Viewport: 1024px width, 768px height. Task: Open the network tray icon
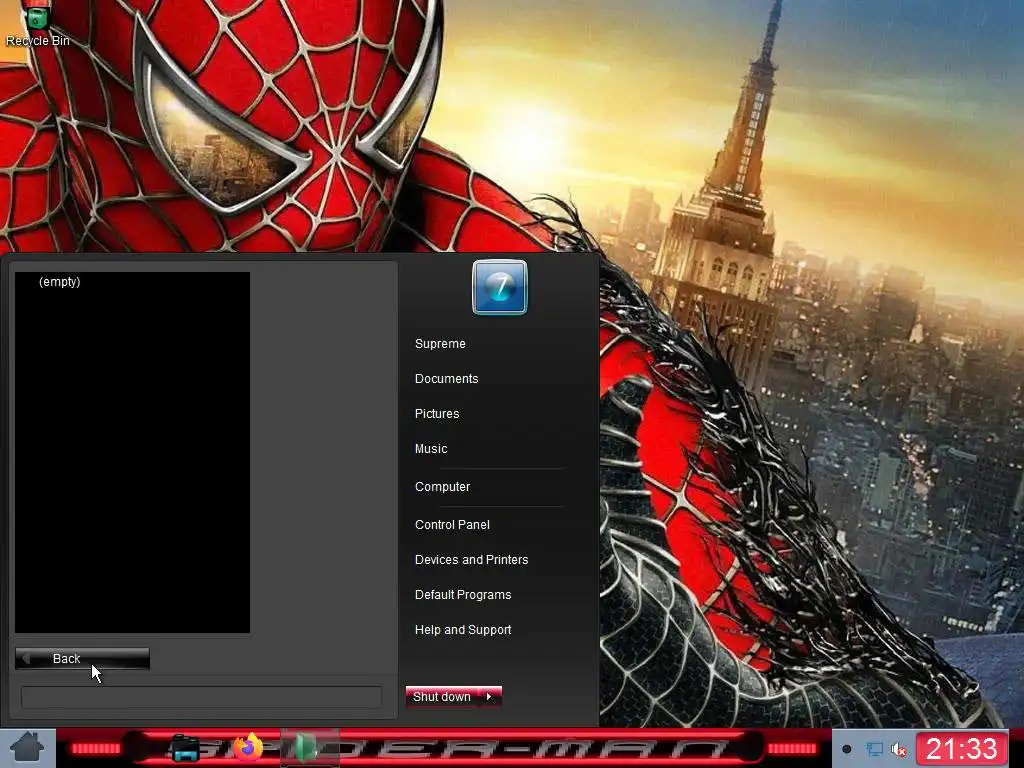(x=874, y=750)
